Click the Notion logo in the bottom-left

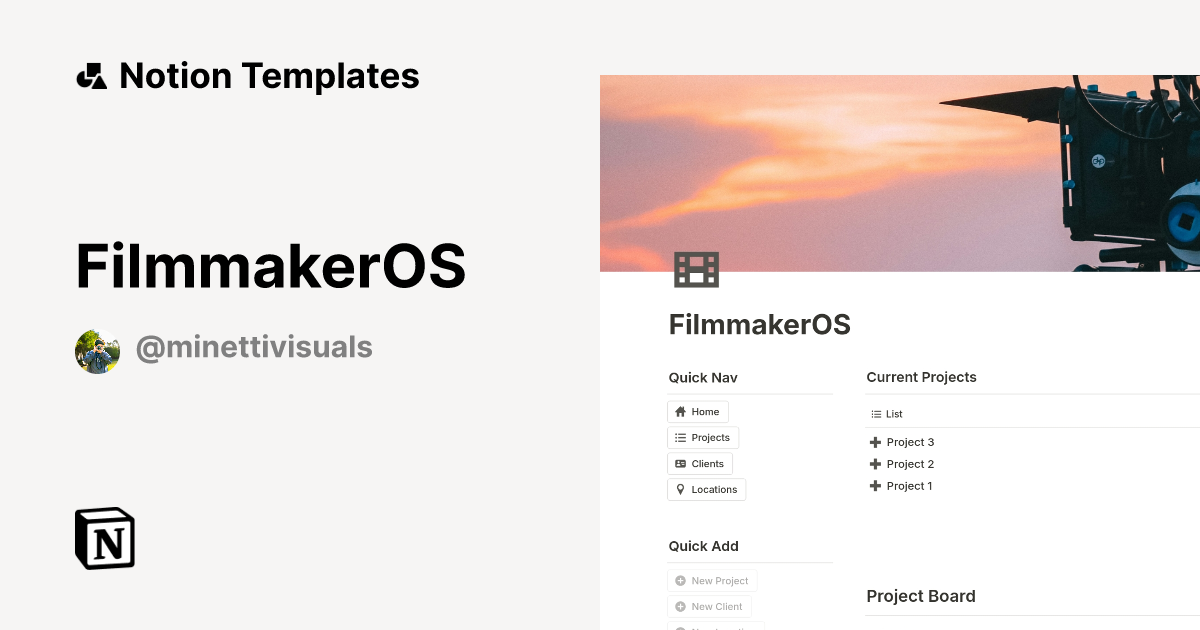[104, 538]
